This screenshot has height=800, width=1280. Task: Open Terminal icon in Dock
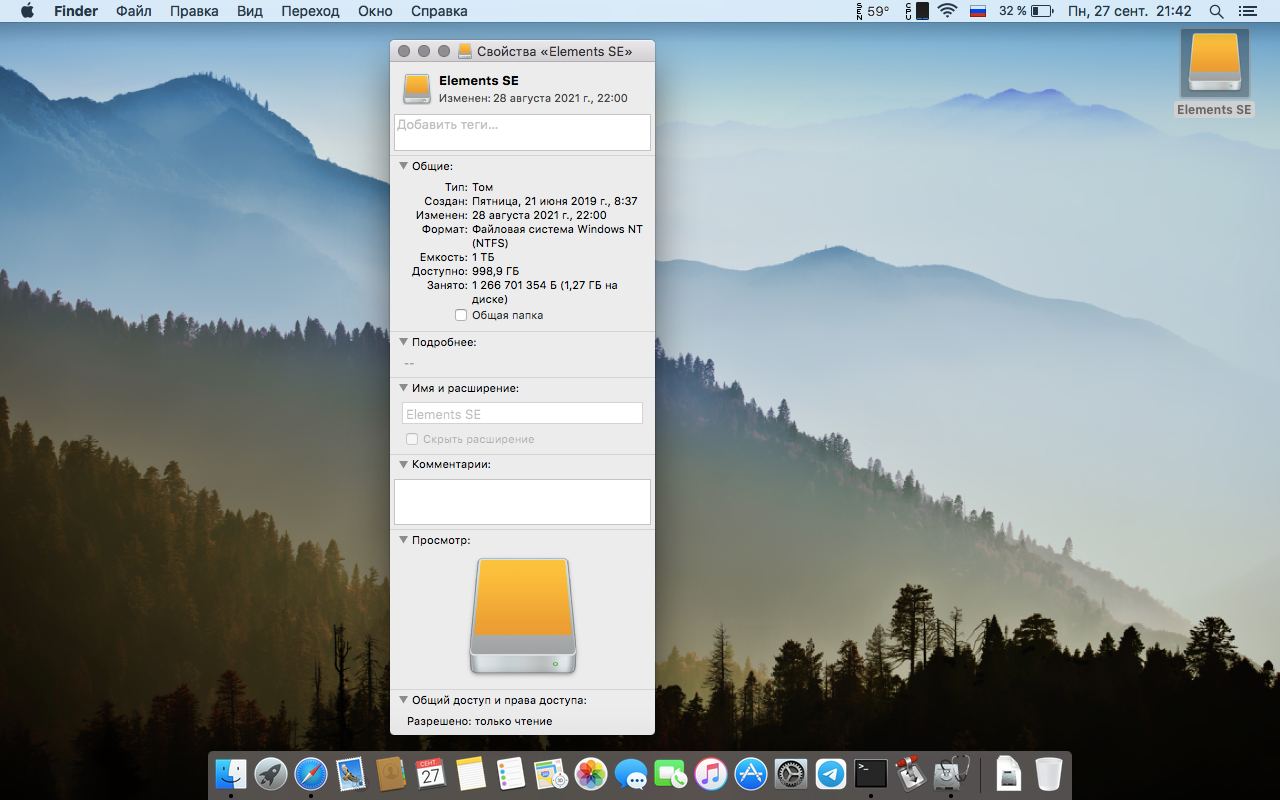pyautogui.click(x=871, y=774)
